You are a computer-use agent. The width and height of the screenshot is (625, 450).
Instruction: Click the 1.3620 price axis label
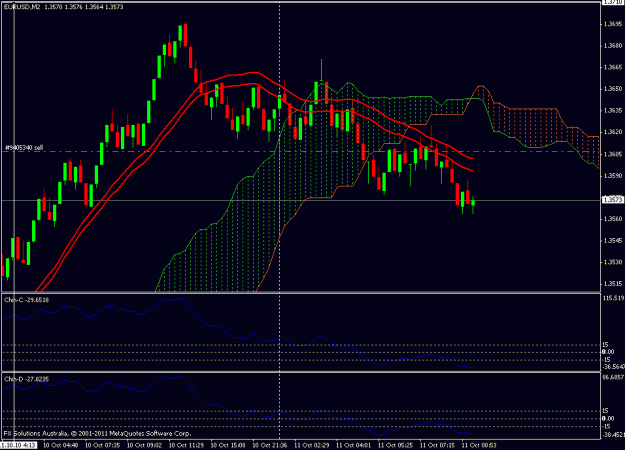(613, 132)
